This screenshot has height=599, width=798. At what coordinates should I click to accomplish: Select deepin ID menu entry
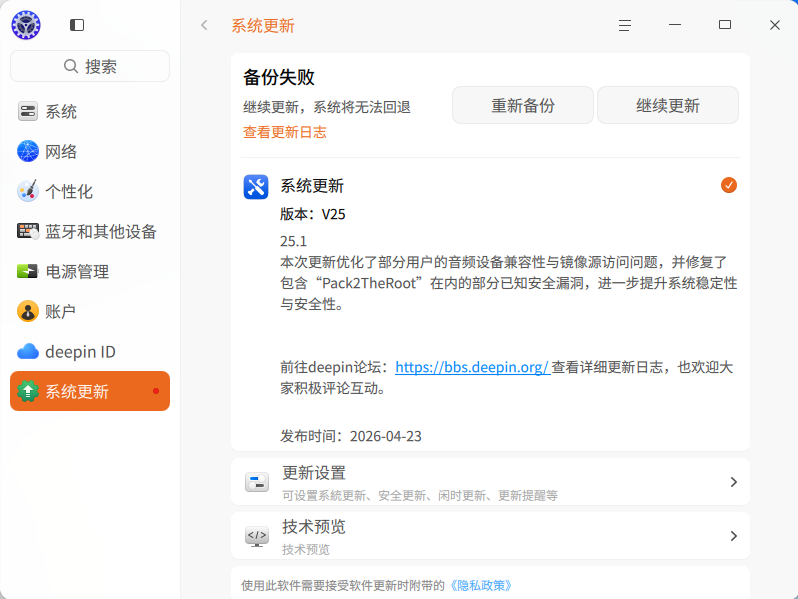click(90, 351)
